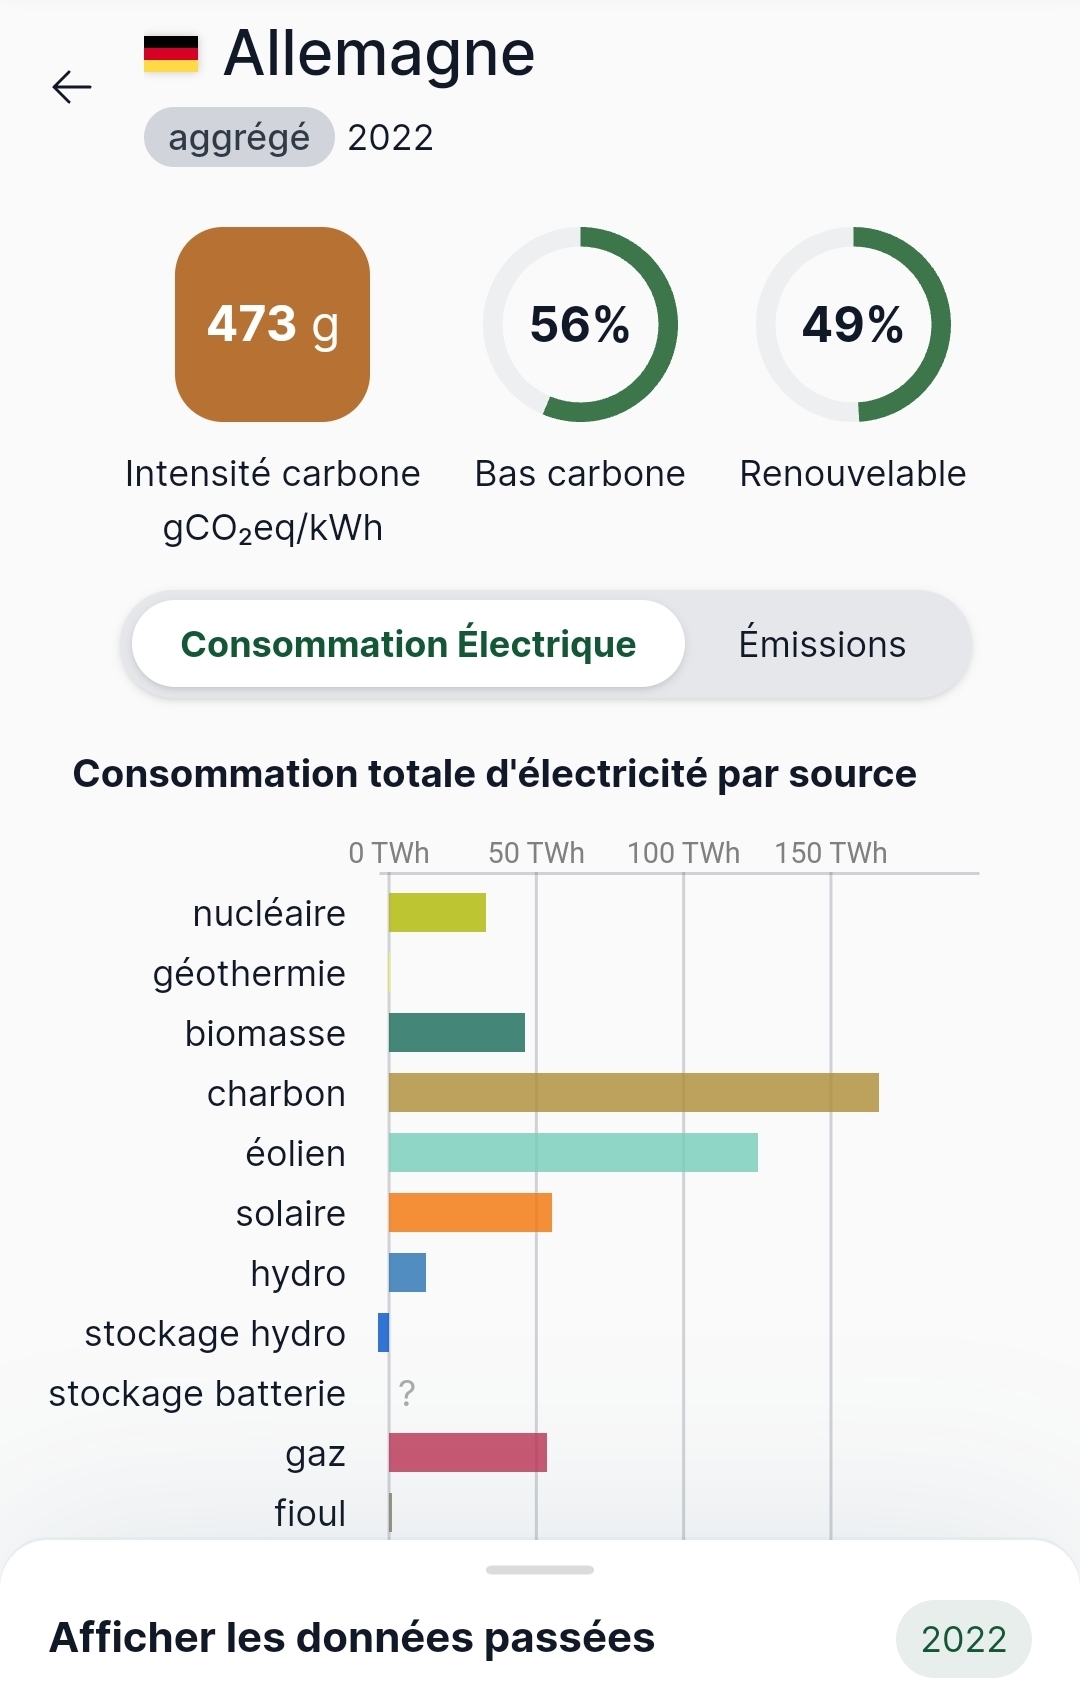Tap the yellow-green nucléaire bar
This screenshot has width=1080, height=1706.
click(x=437, y=912)
